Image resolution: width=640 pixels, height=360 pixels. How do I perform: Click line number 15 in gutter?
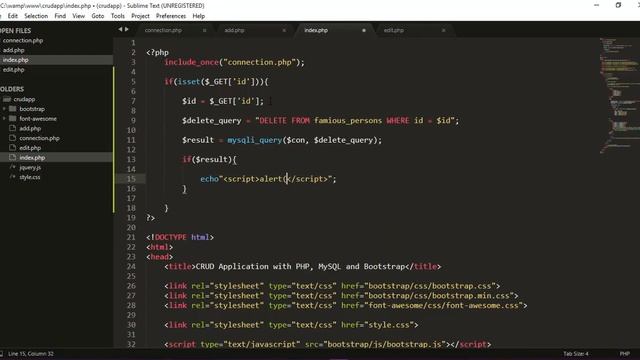click(x=131, y=179)
